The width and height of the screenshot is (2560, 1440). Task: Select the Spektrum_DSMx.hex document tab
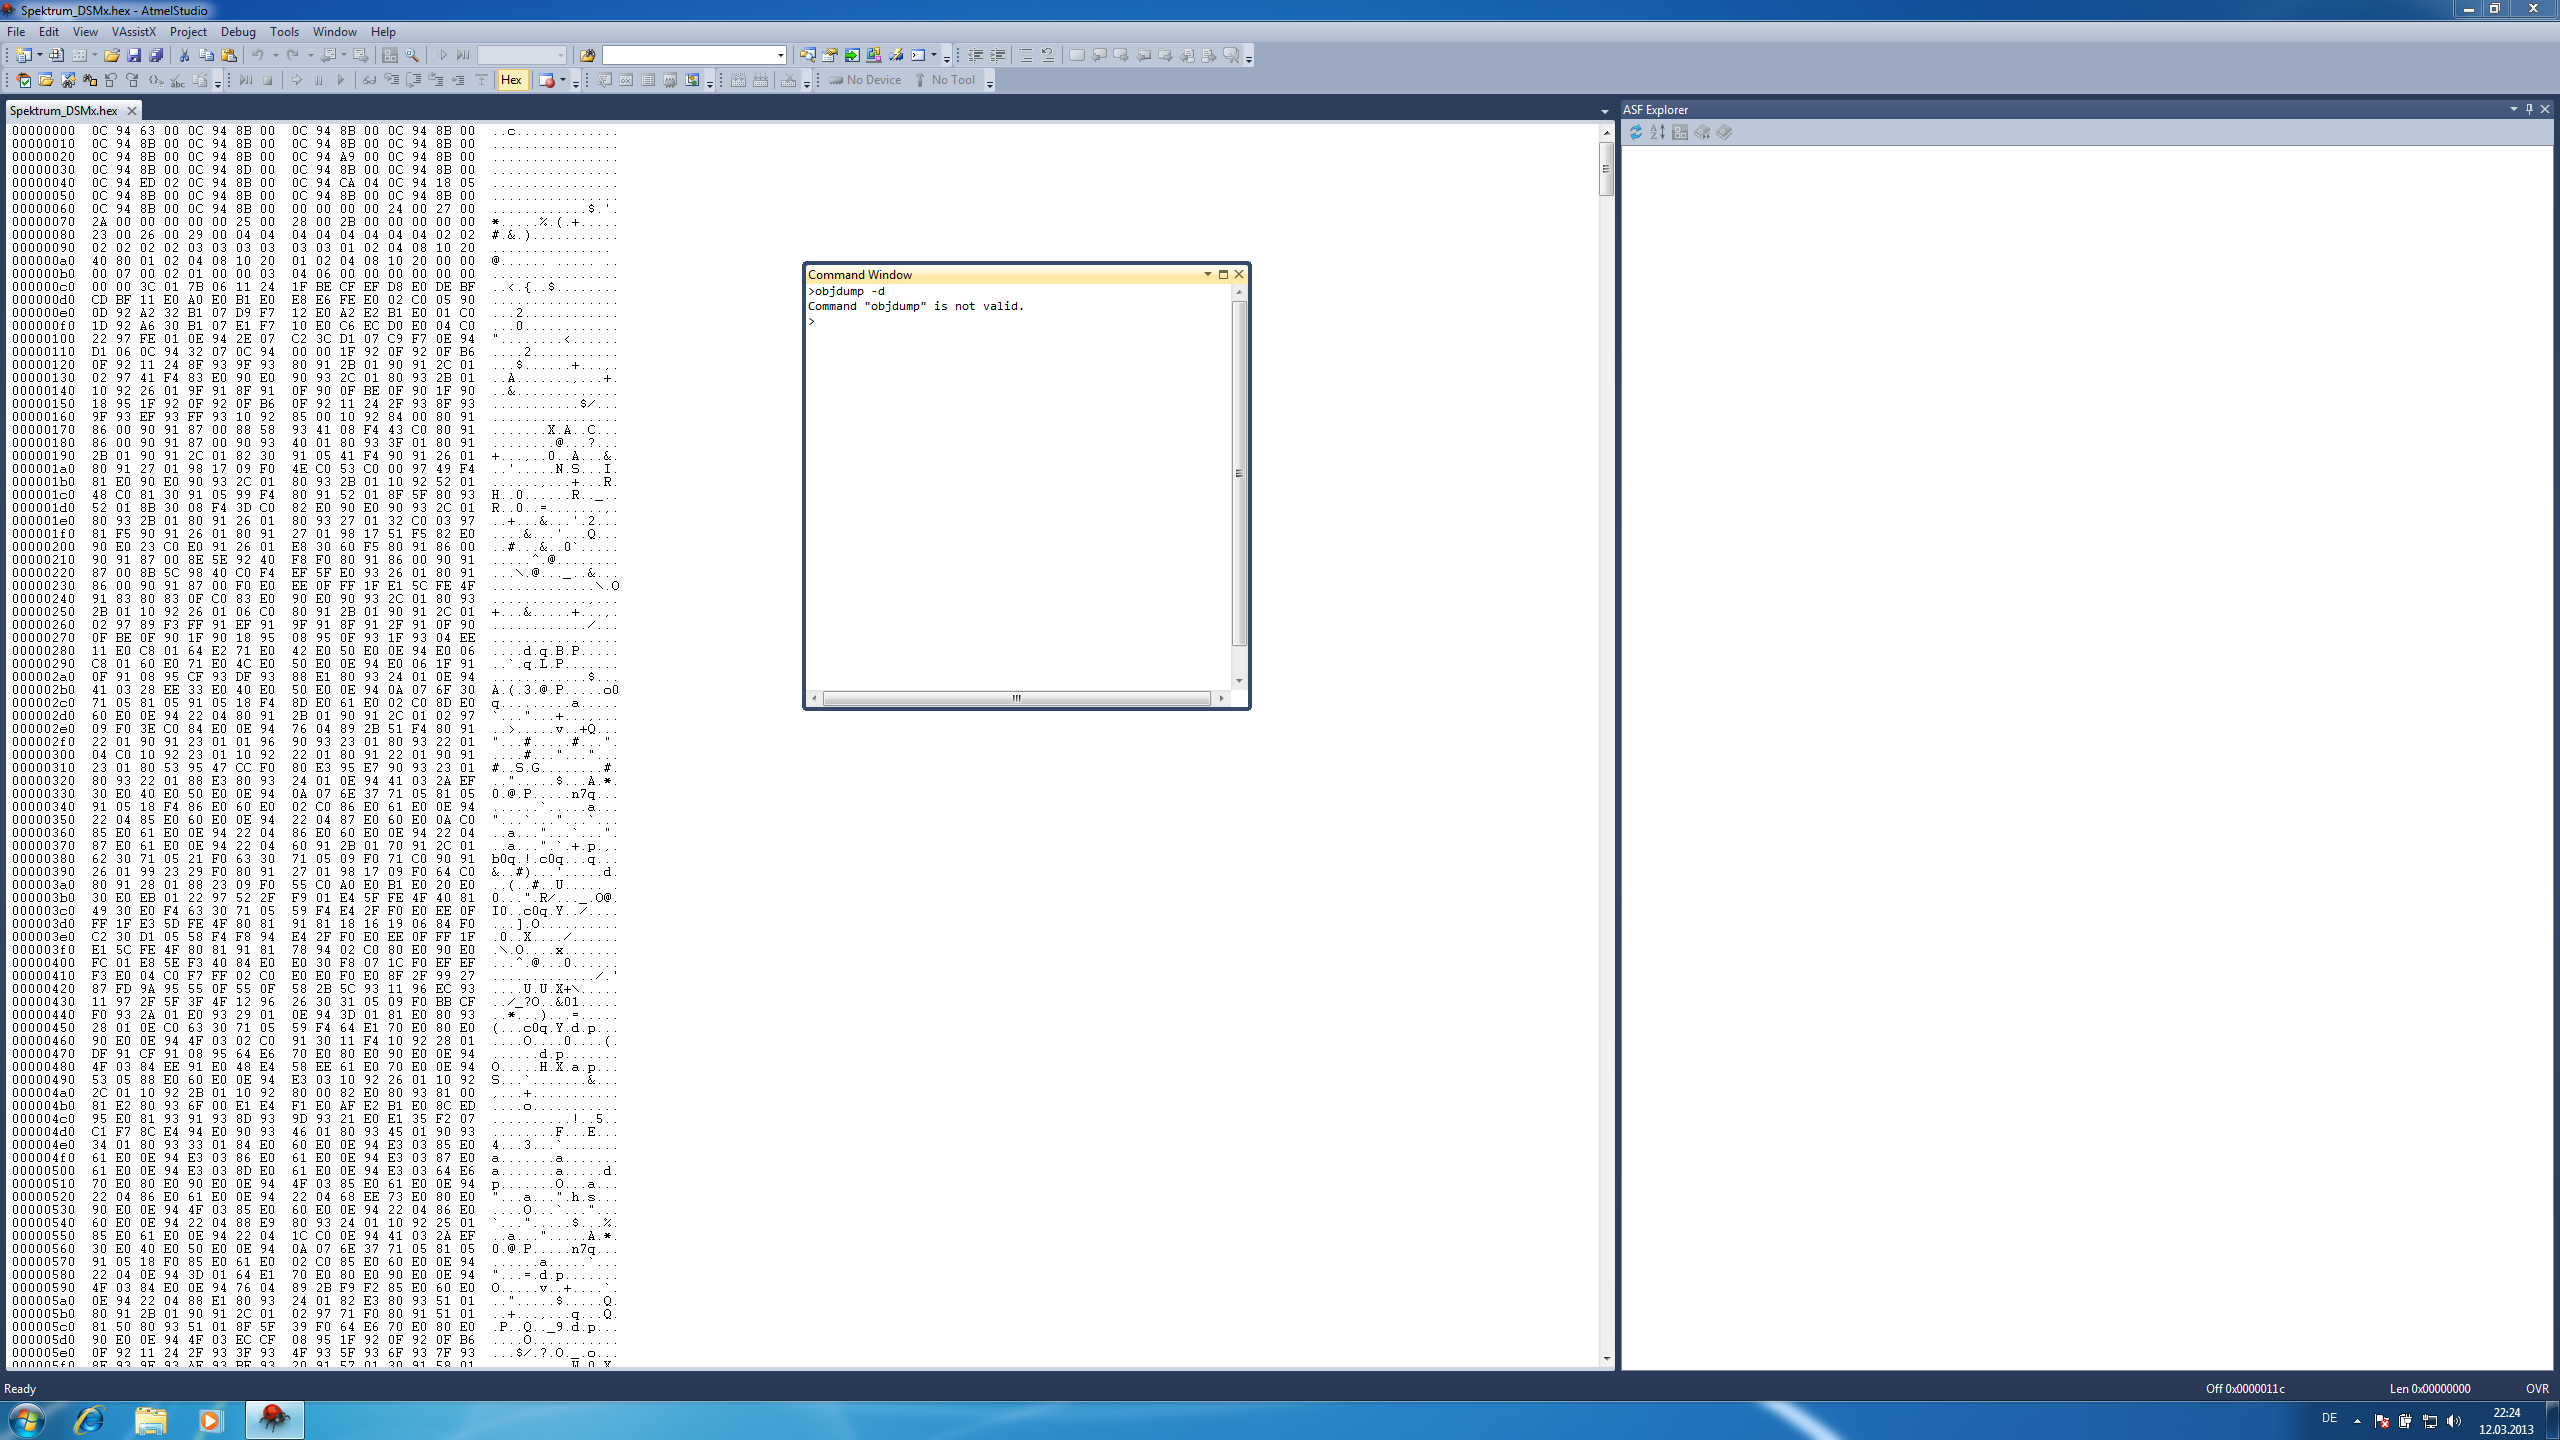click(x=64, y=111)
